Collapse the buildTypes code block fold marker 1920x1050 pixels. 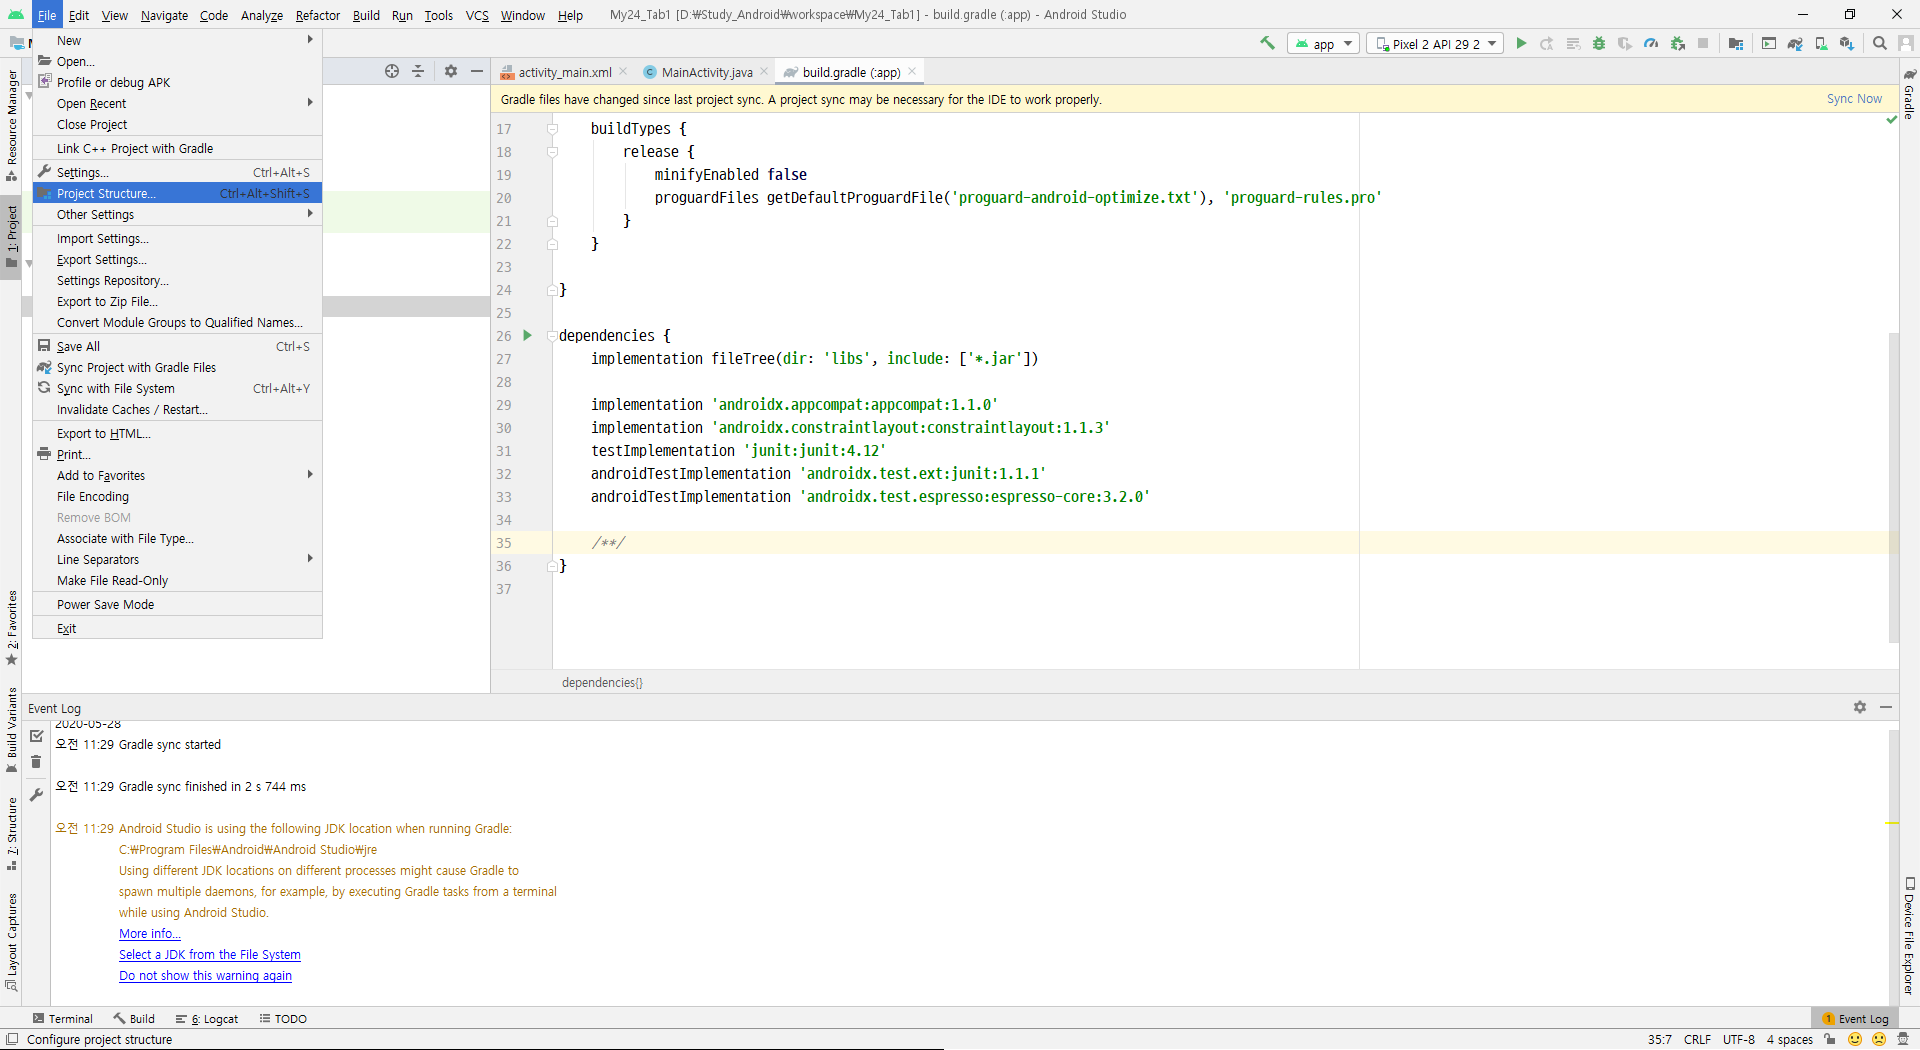[x=552, y=129]
